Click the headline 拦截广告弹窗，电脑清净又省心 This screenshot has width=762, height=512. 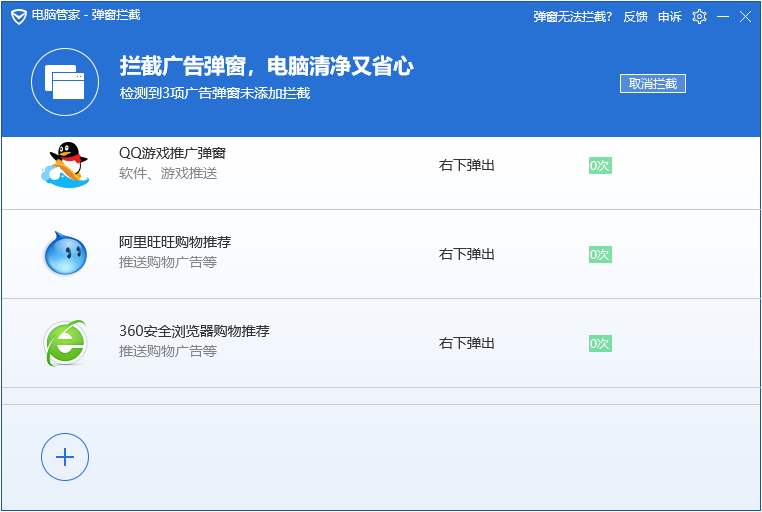[x=266, y=66]
